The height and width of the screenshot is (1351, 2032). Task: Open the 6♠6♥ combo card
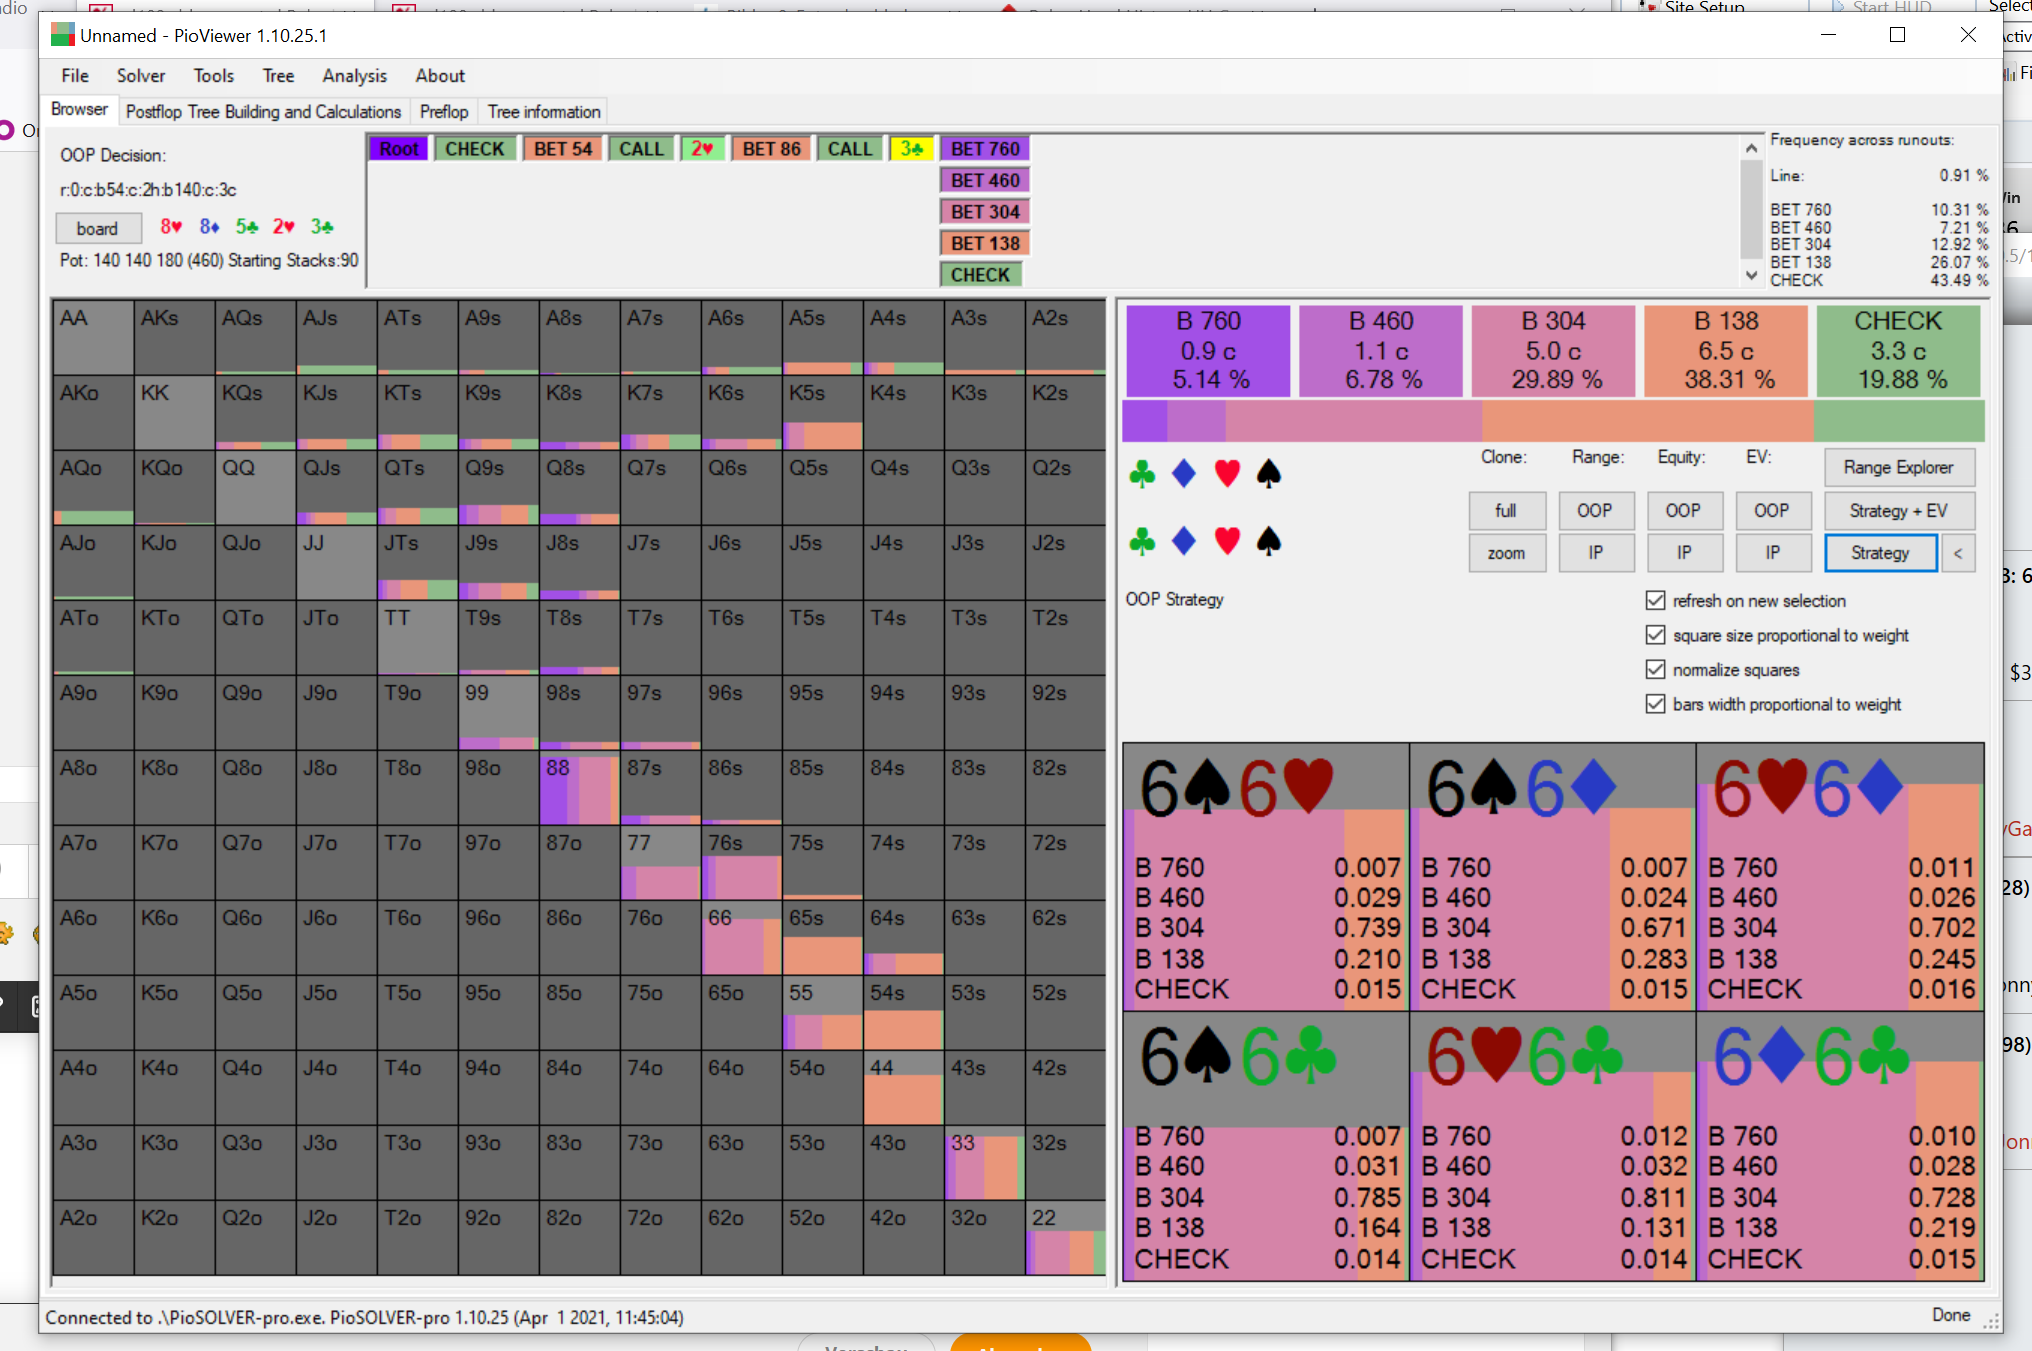(1266, 876)
